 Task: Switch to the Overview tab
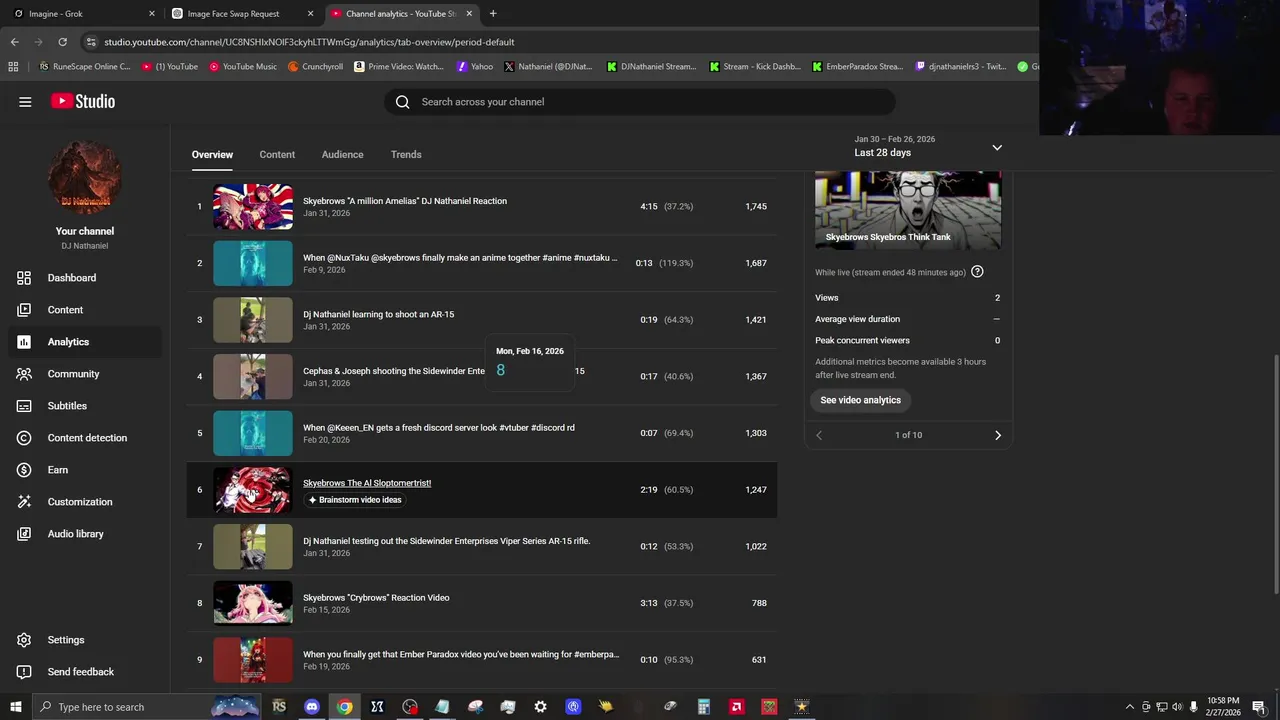[212, 155]
